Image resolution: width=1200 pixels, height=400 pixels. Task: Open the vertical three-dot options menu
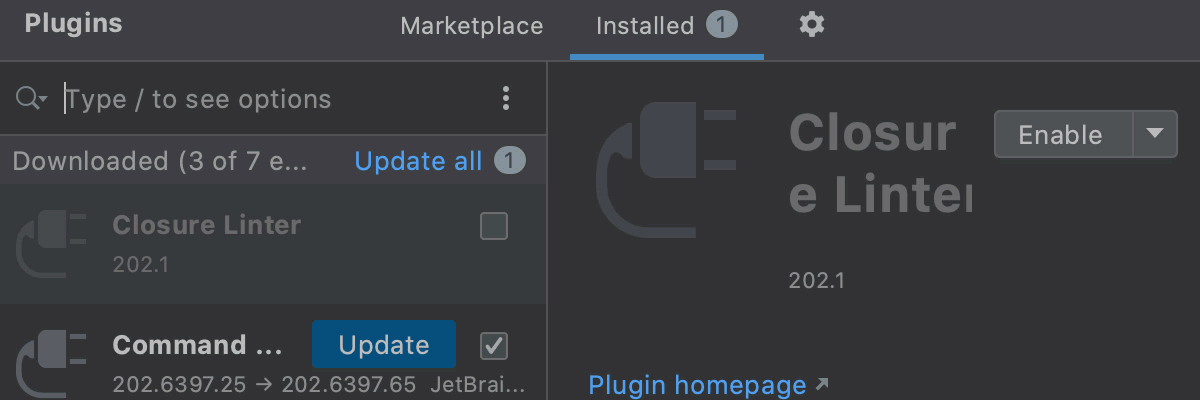[x=506, y=98]
